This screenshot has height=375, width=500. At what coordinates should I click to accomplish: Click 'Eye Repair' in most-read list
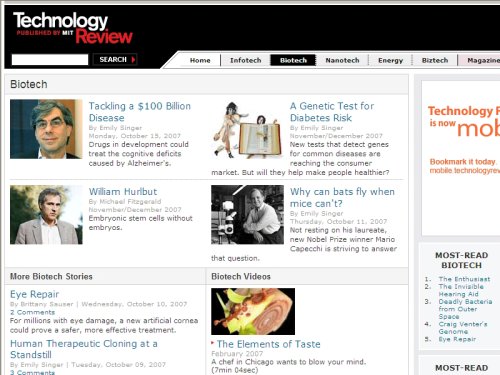457,339
